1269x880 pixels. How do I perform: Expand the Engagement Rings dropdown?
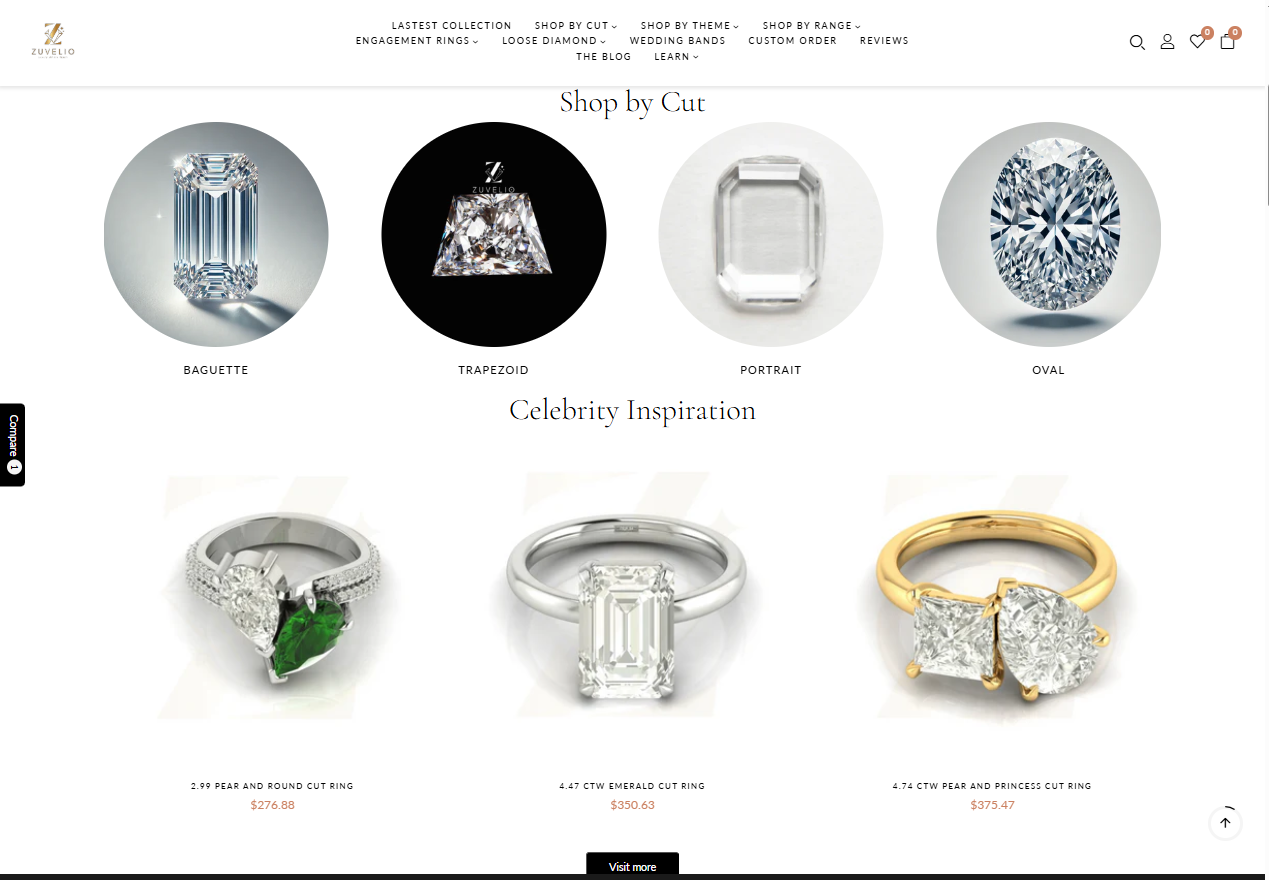[x=417, y=41]
